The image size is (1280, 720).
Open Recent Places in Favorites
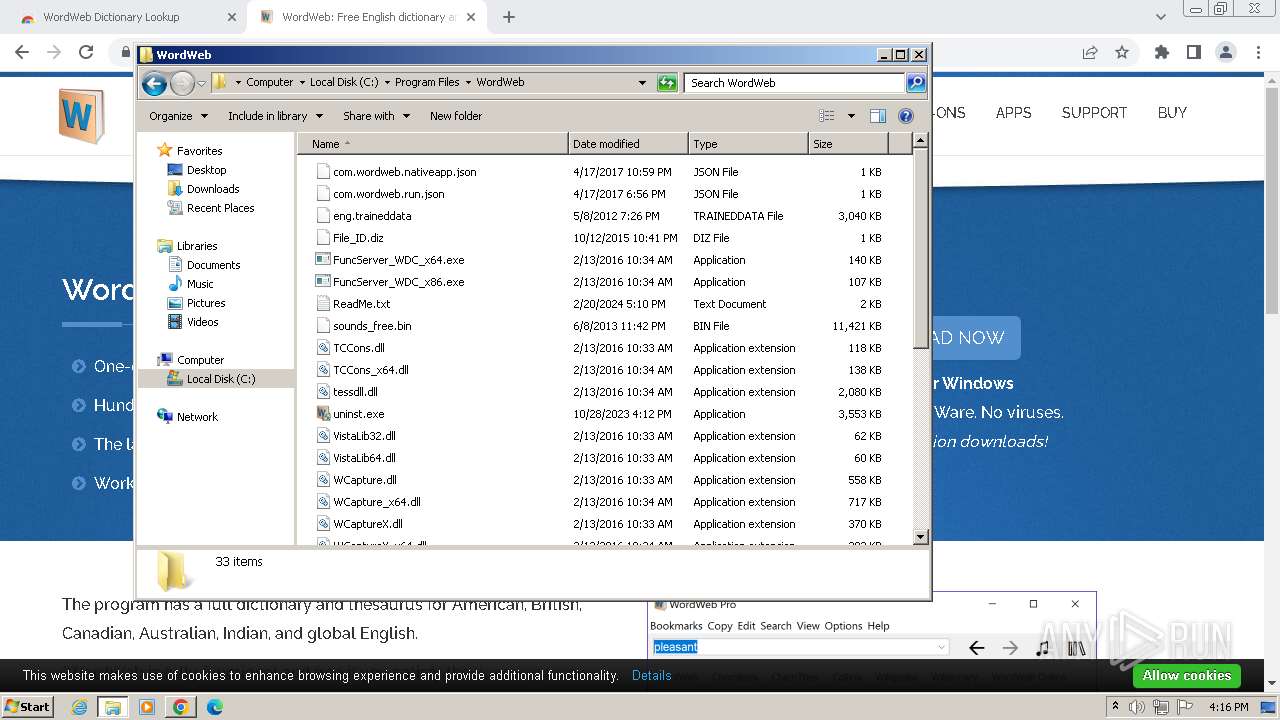point(220,208)
